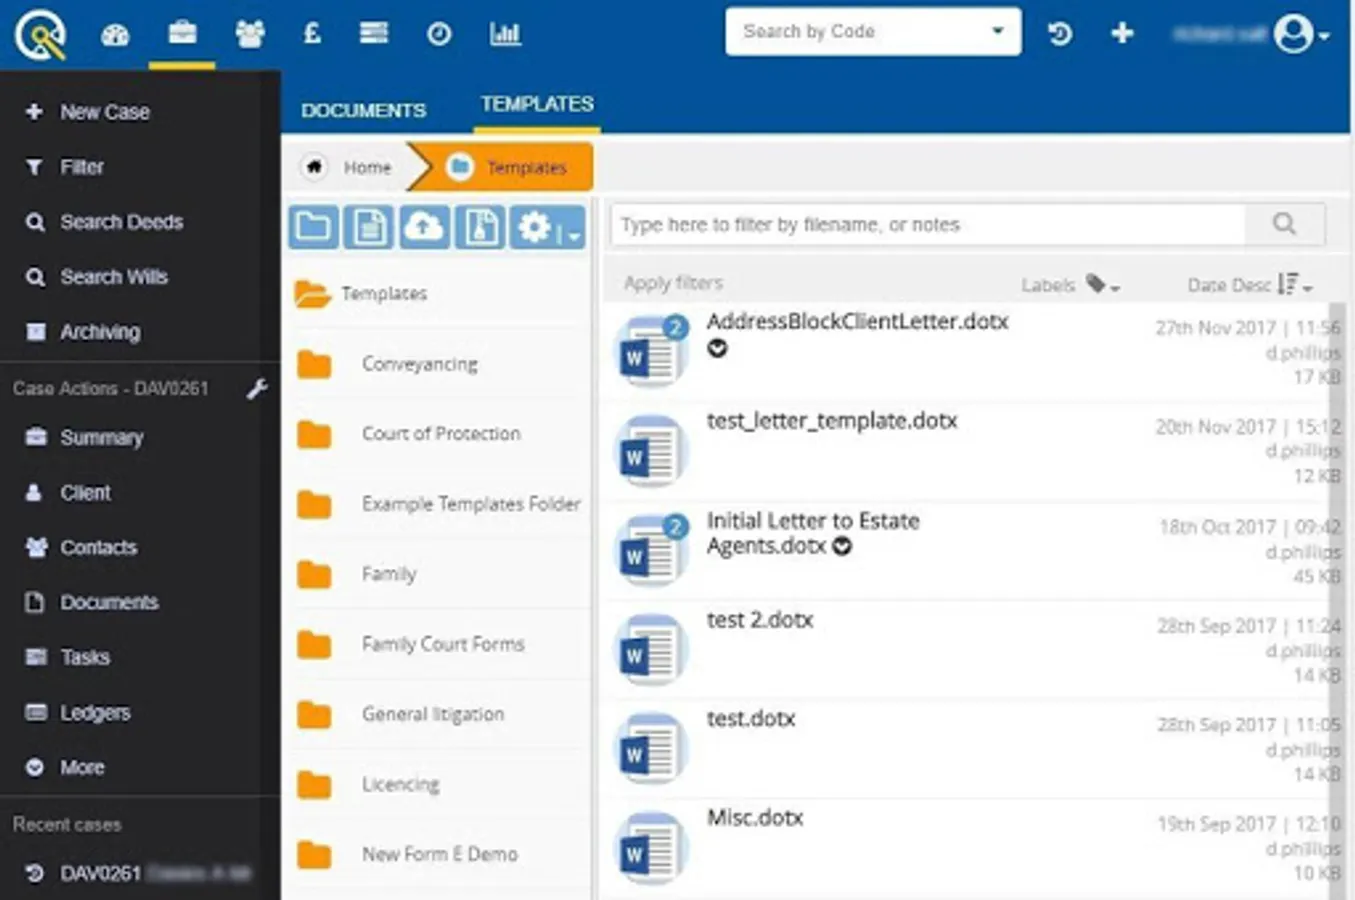Expand options arrow under AddressBlockClientLetter.dotx
The image size is (1355, 900).
pos(717,349)
